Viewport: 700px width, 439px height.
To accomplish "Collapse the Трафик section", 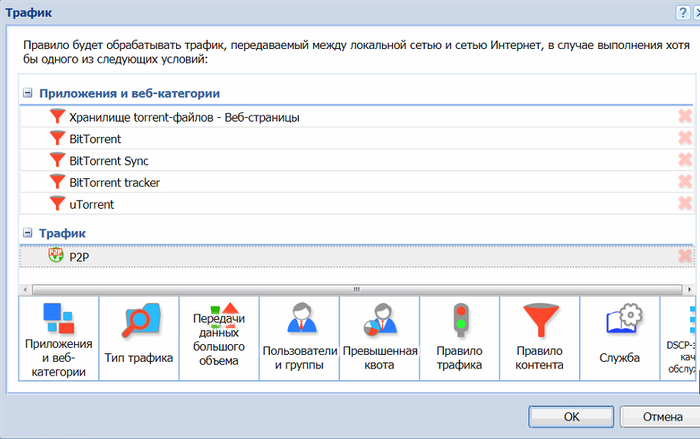I will click(28, 232).
